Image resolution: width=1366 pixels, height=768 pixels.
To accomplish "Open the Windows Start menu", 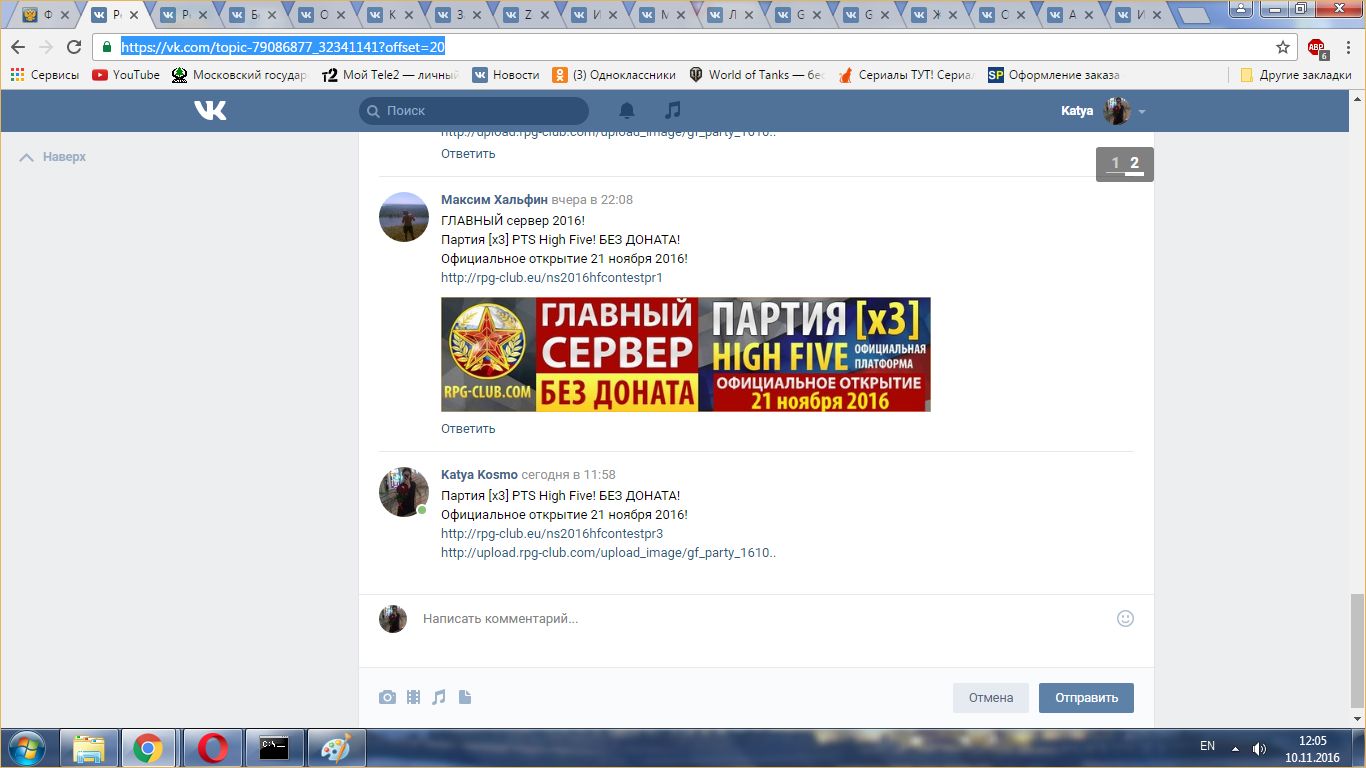I will point(25,748).
